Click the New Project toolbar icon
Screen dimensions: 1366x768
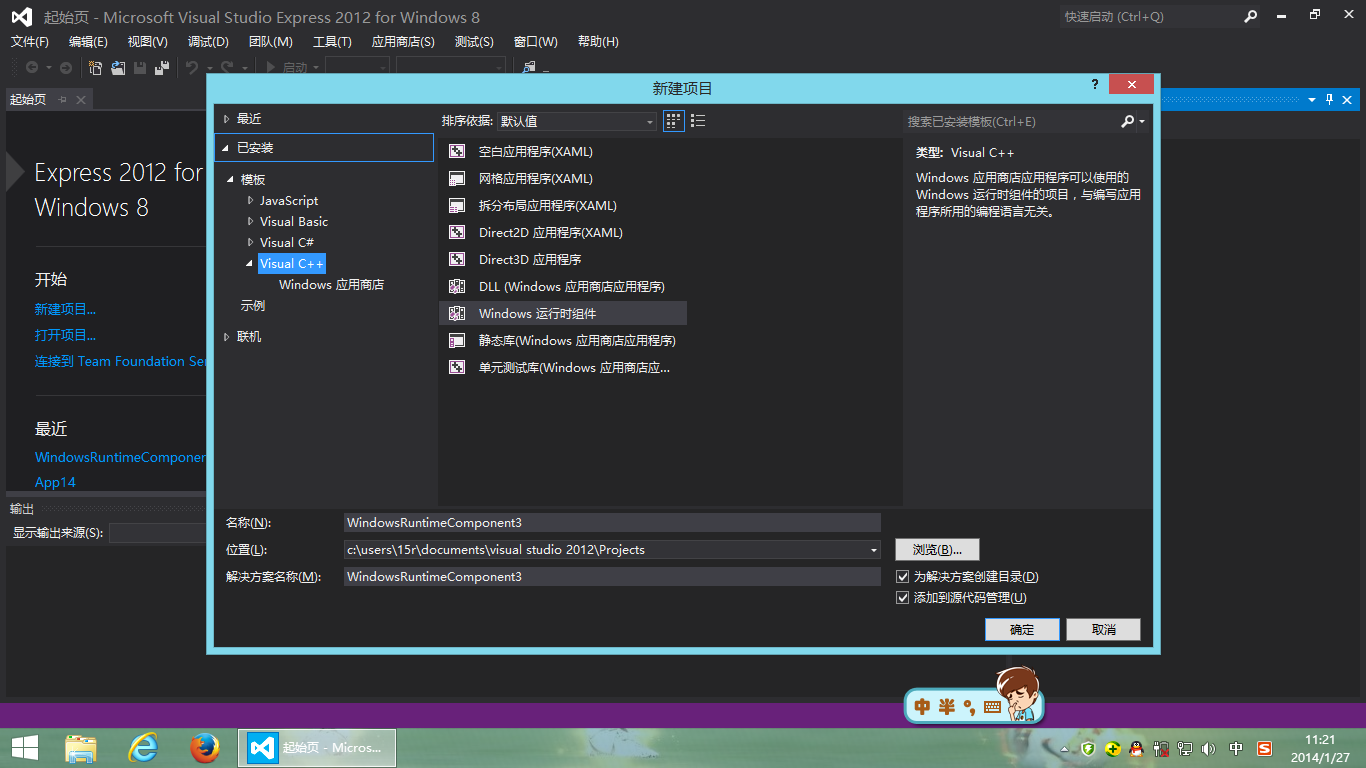[96, 67]
